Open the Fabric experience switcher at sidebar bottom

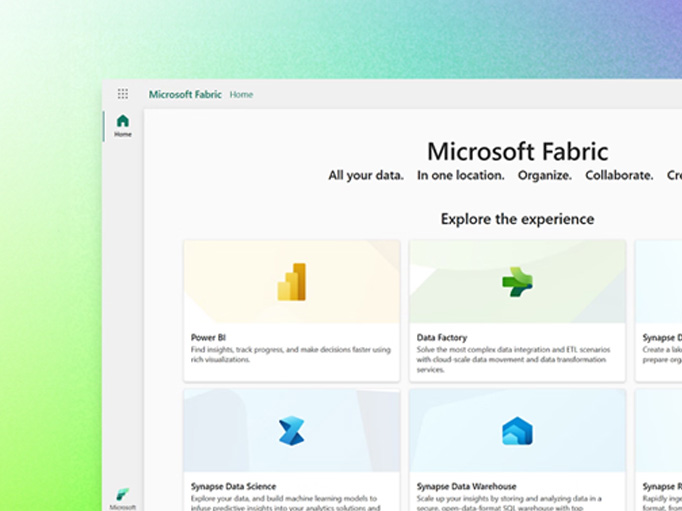click(123, 499)
